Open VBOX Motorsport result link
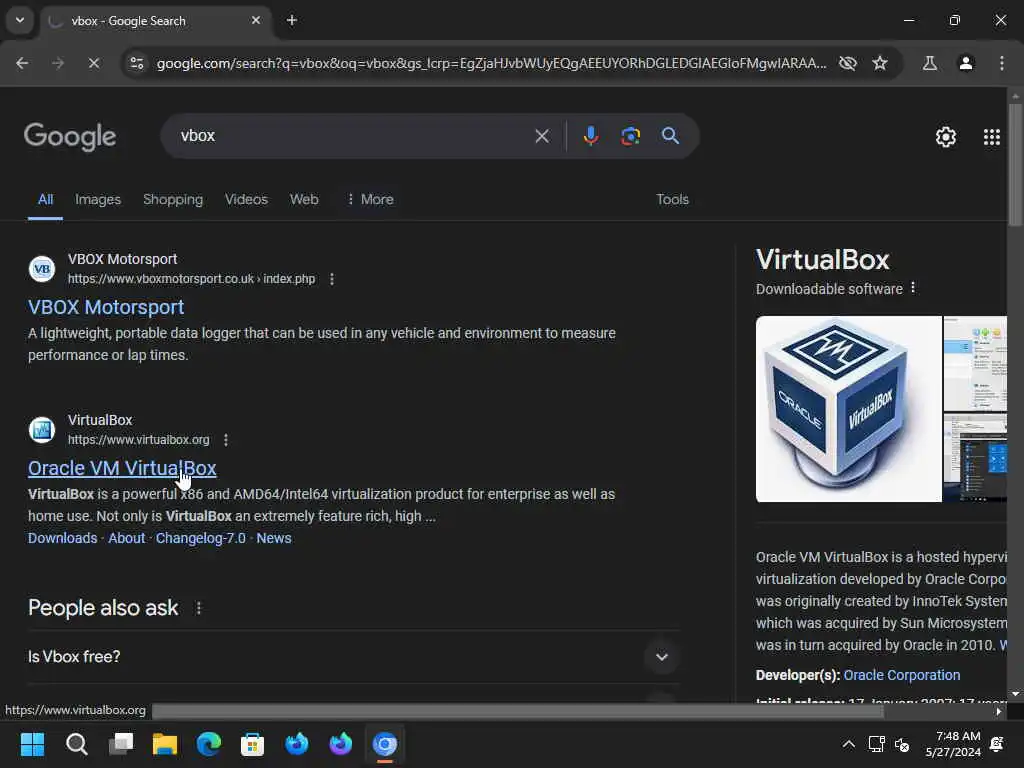Image resolution: width=1024 pixels, height=768 pixels. coord(106,307)
